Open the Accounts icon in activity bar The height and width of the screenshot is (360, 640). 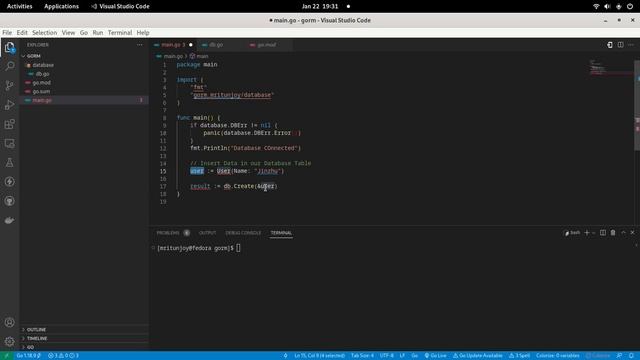[9, 322]
